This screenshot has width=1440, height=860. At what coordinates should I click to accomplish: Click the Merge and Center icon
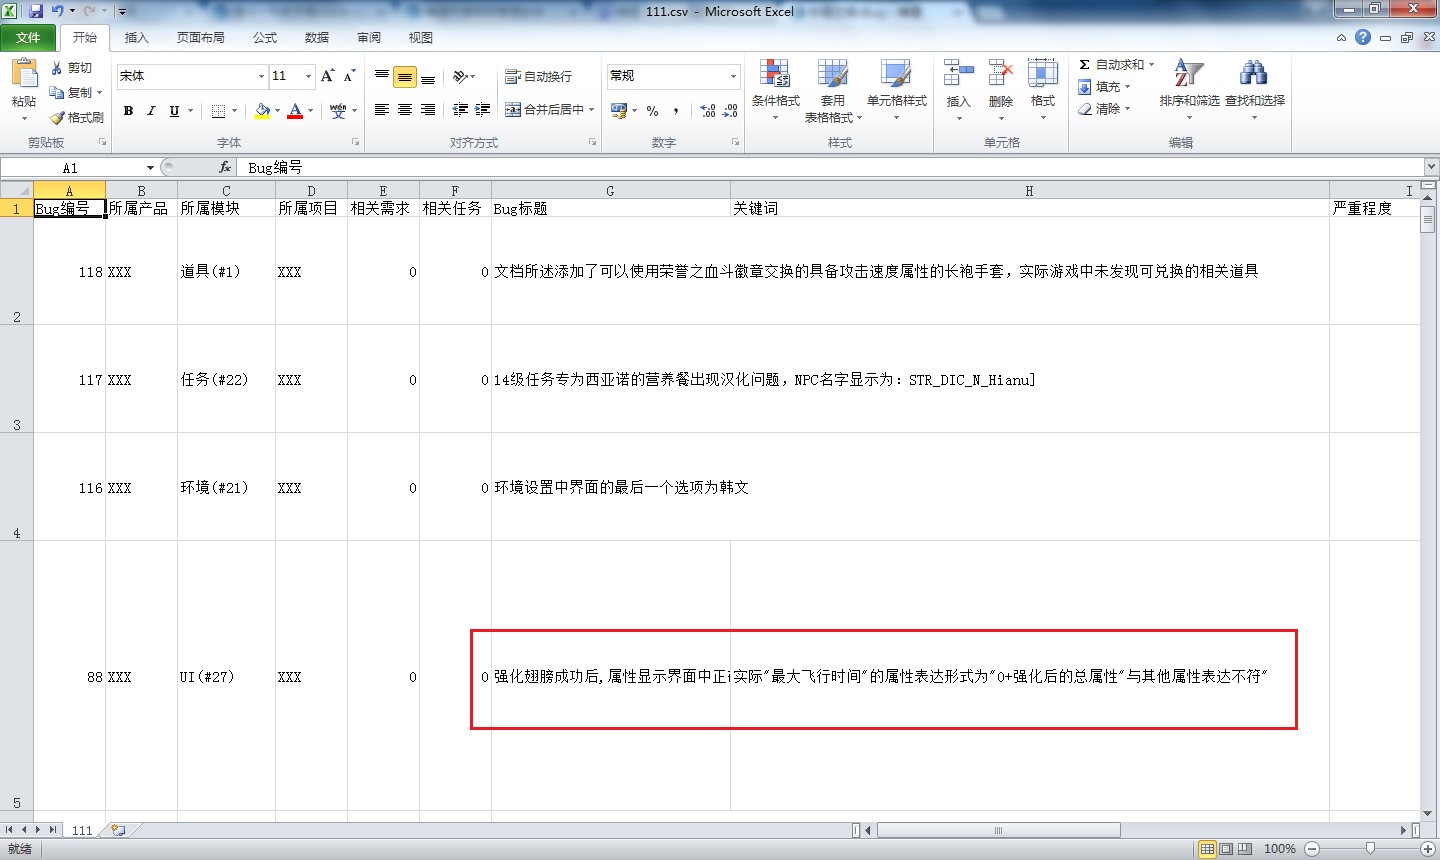(x=513, y=110)
